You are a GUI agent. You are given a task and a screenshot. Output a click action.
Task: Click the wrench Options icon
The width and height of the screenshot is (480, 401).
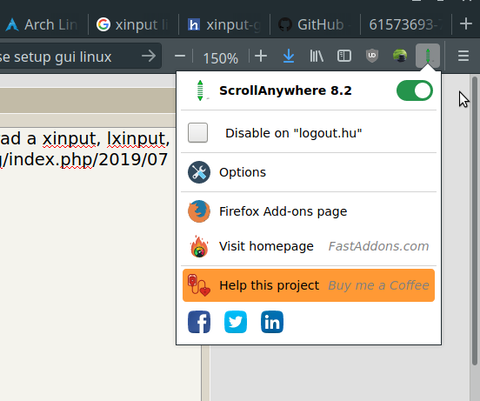point(199,172)
